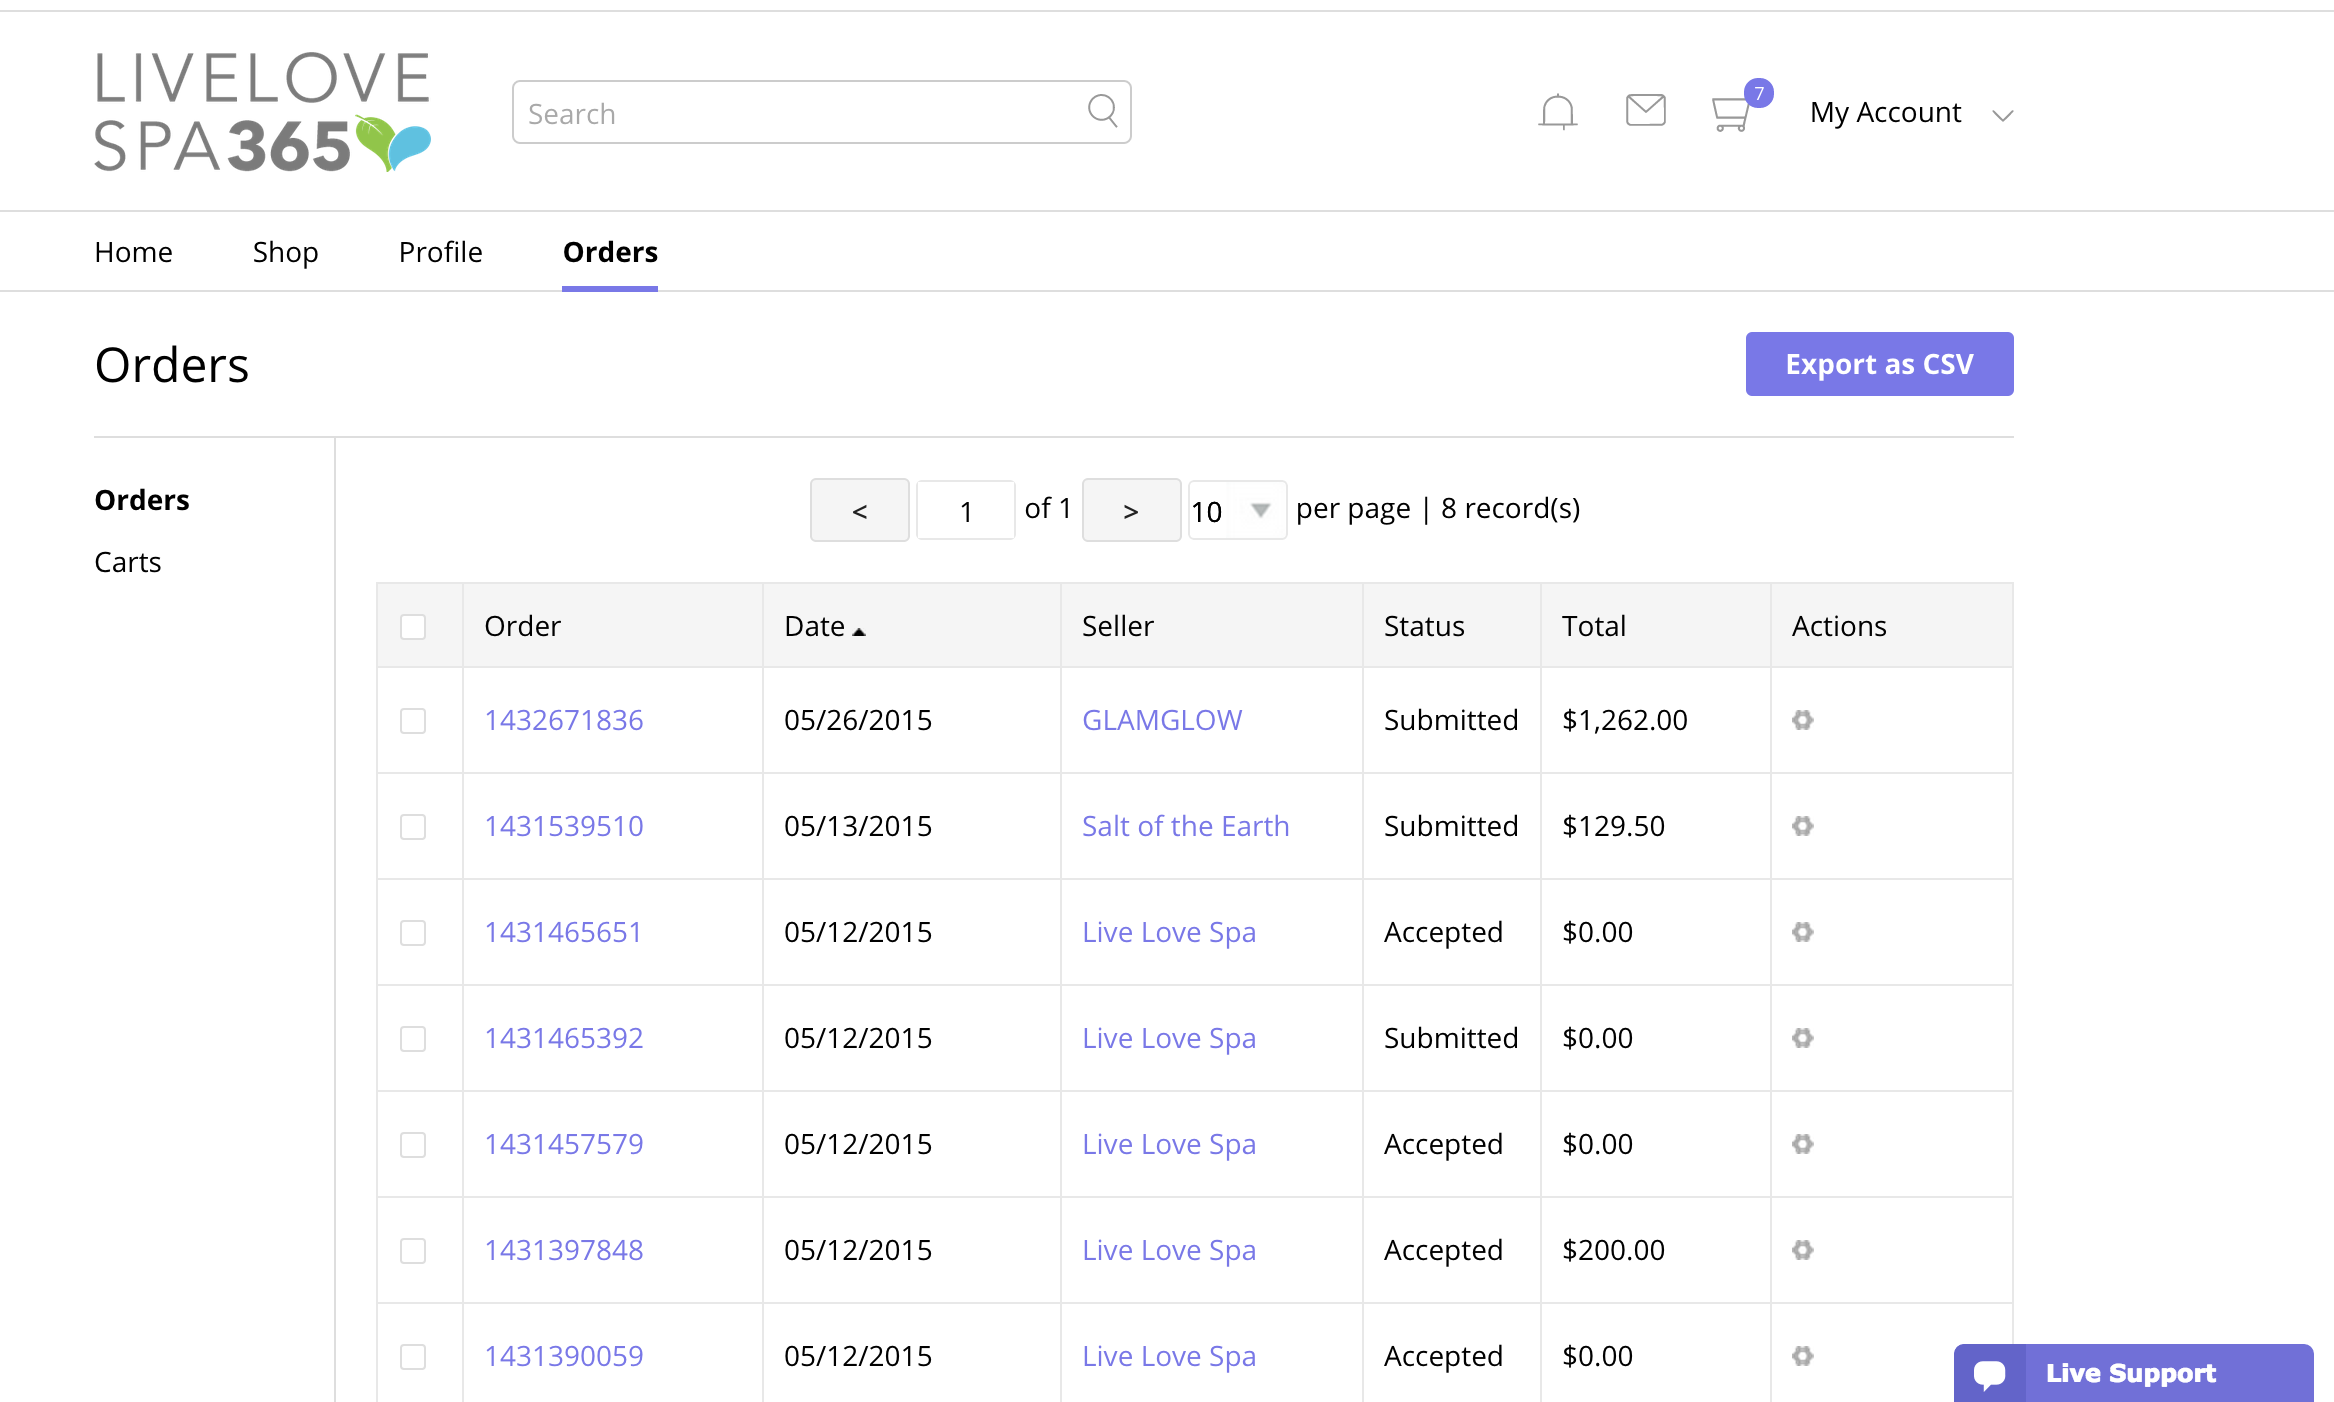Click the LiveLoveSpa365 logo
2334x1402 pixels.
pyautogui.click(x=263, y=112)
